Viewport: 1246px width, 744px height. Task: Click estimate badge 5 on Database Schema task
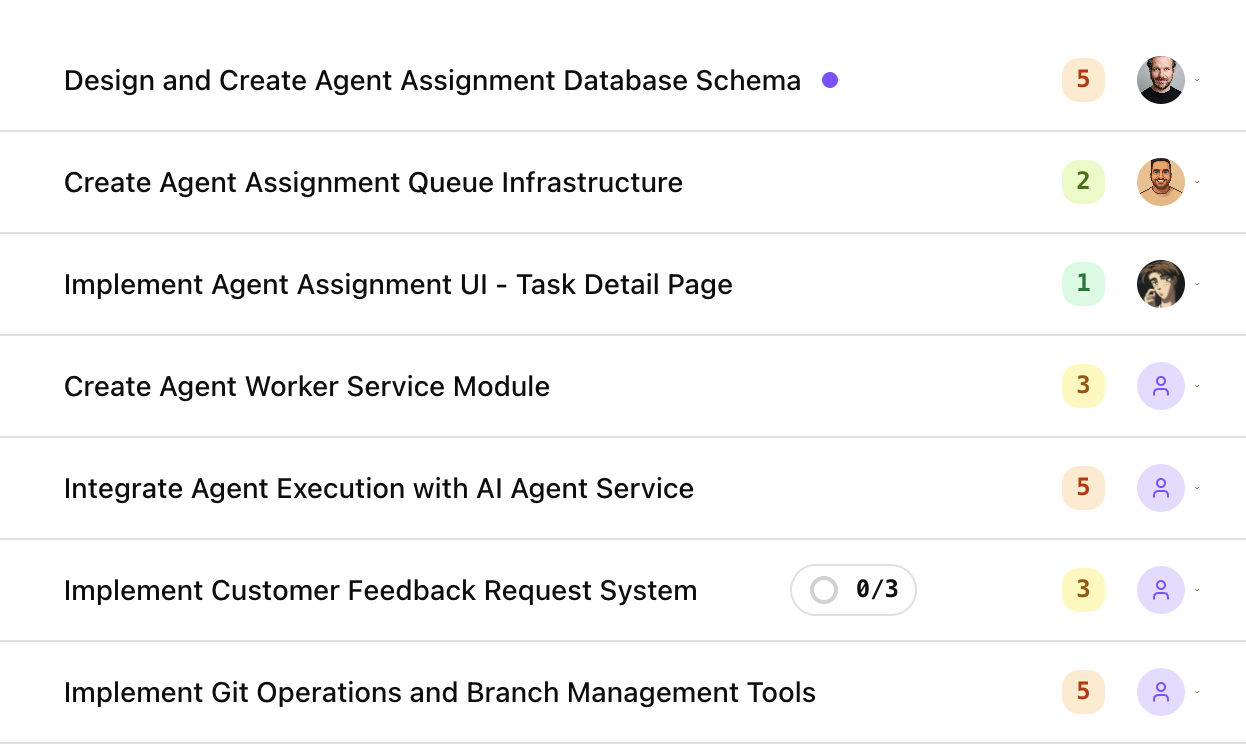pos(1083,80)
